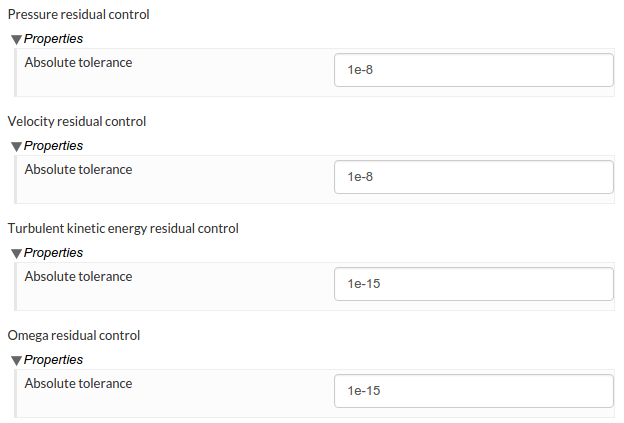
Task: Click the Properties label under Omega residual control
Action: click(53, 360)
